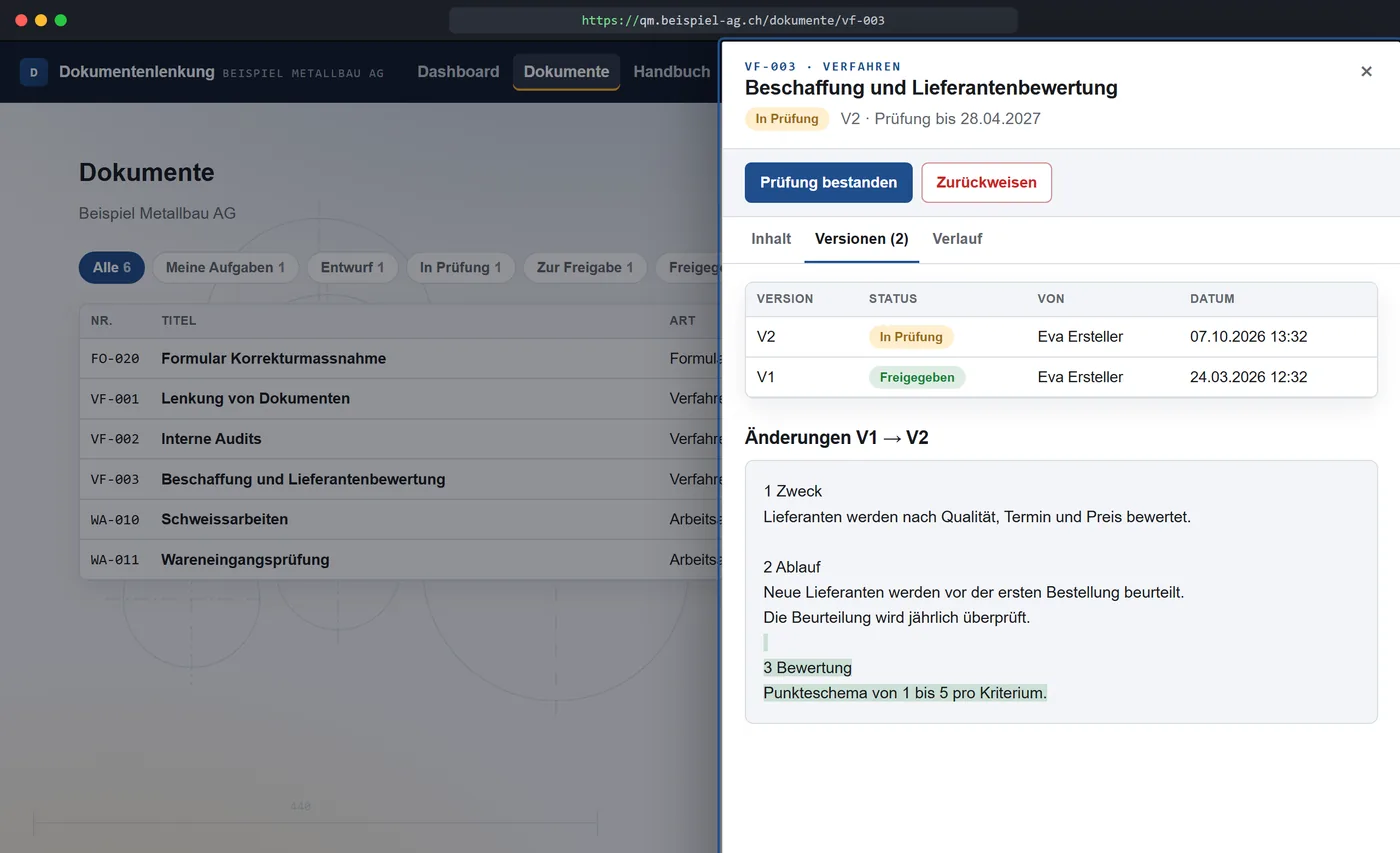1400x853 pixels.
Task: Open the Dashboard navigation item
Action: [458, 72]
